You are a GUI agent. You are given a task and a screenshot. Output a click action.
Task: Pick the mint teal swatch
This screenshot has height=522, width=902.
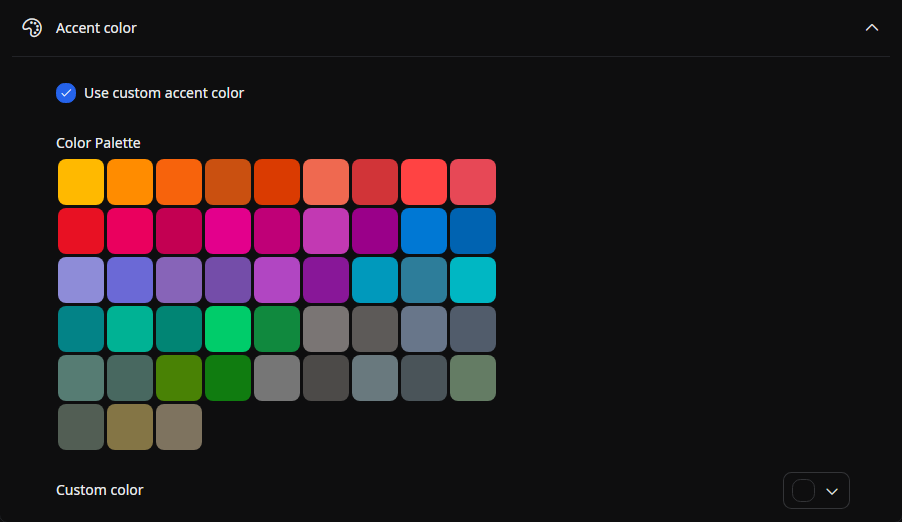tap(130, 329)
